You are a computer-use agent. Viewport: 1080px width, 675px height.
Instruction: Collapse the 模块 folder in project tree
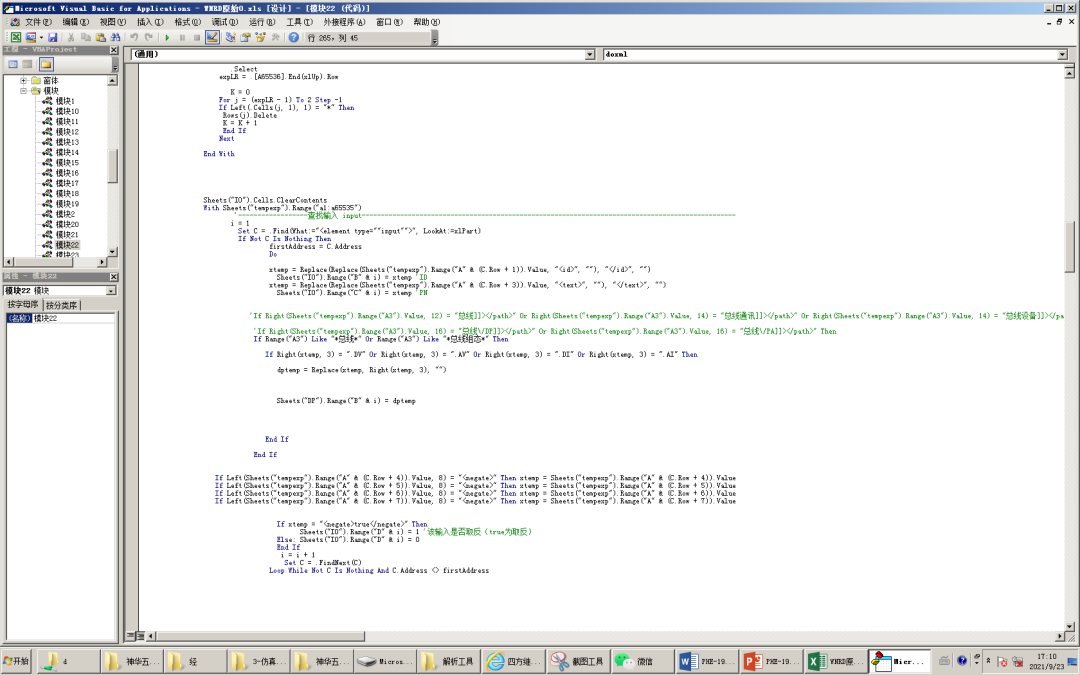(24, 90)
